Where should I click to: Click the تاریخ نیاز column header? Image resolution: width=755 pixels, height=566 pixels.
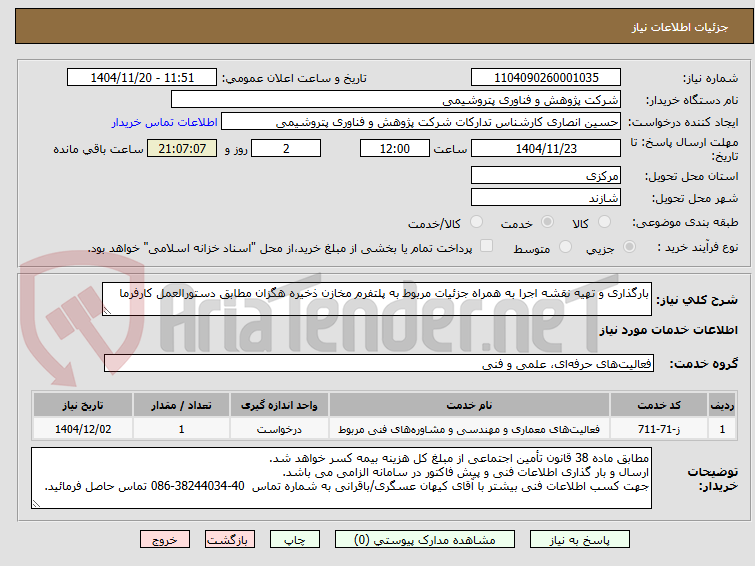click(83, 405)
